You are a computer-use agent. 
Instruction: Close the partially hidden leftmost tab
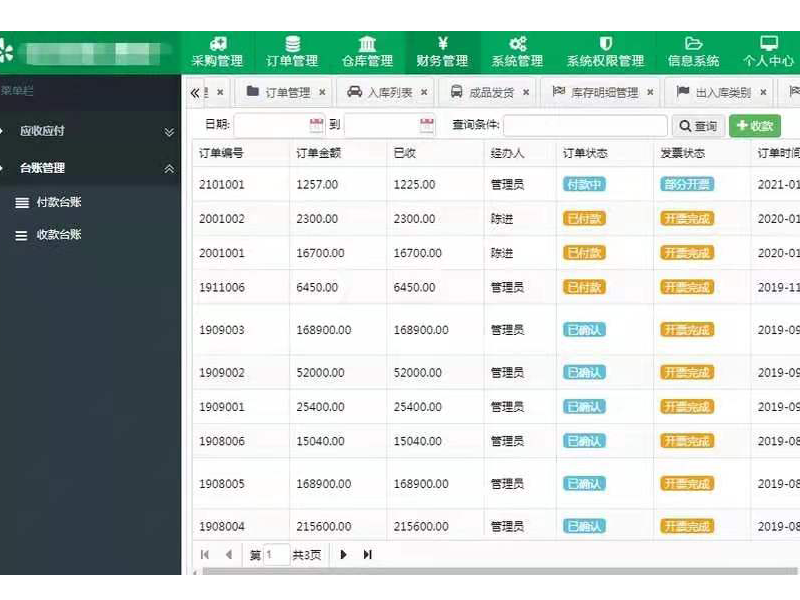[220, 92]
